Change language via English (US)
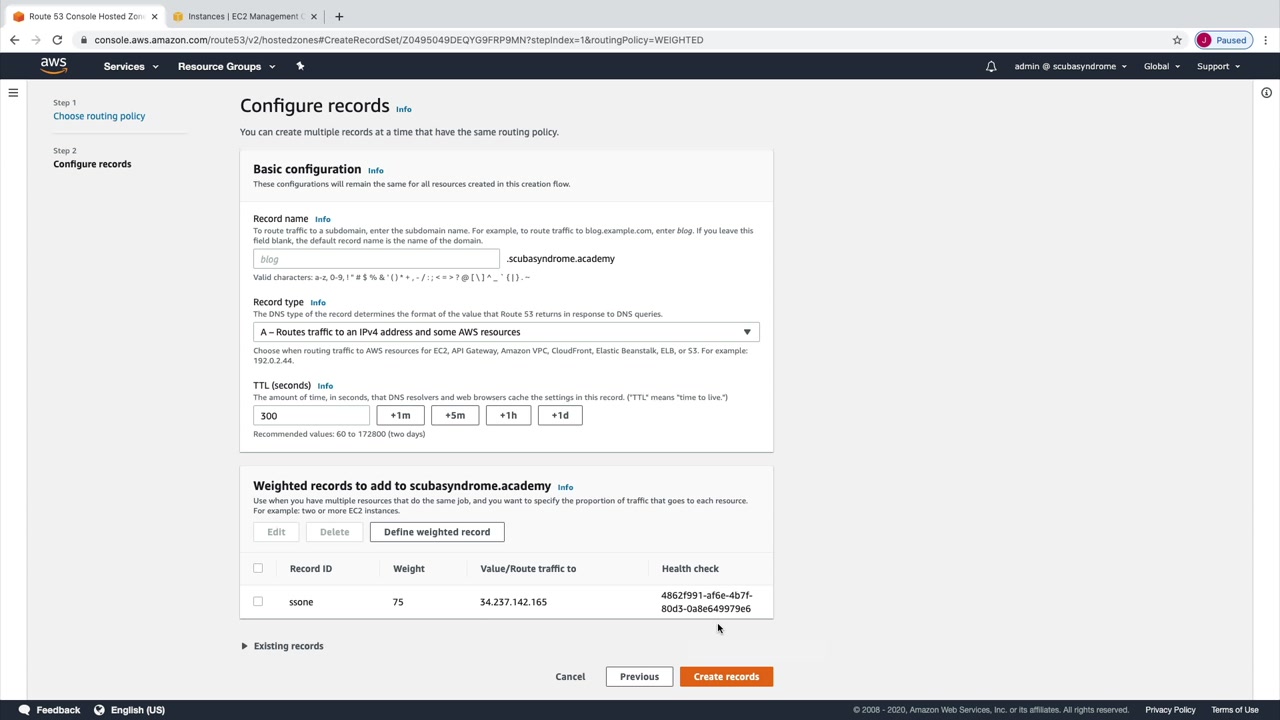Screen dimensions: 1280x720 click(137, 710)
